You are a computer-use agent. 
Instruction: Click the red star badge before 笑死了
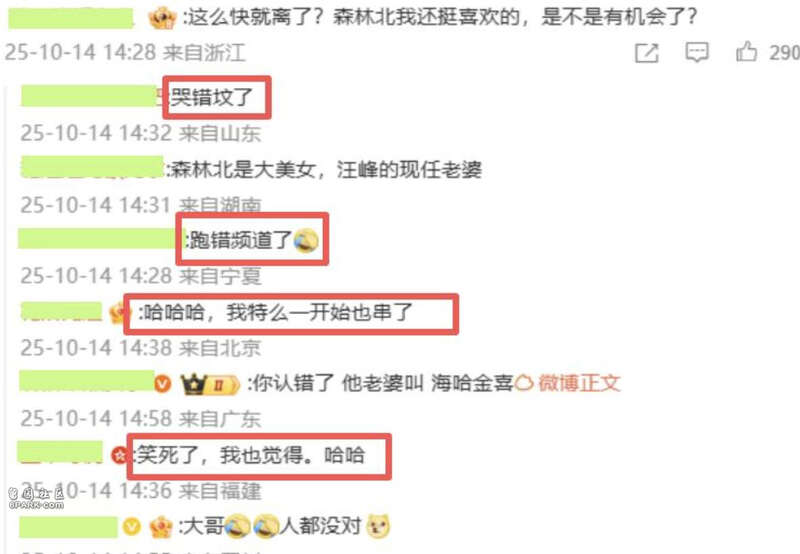119,455
